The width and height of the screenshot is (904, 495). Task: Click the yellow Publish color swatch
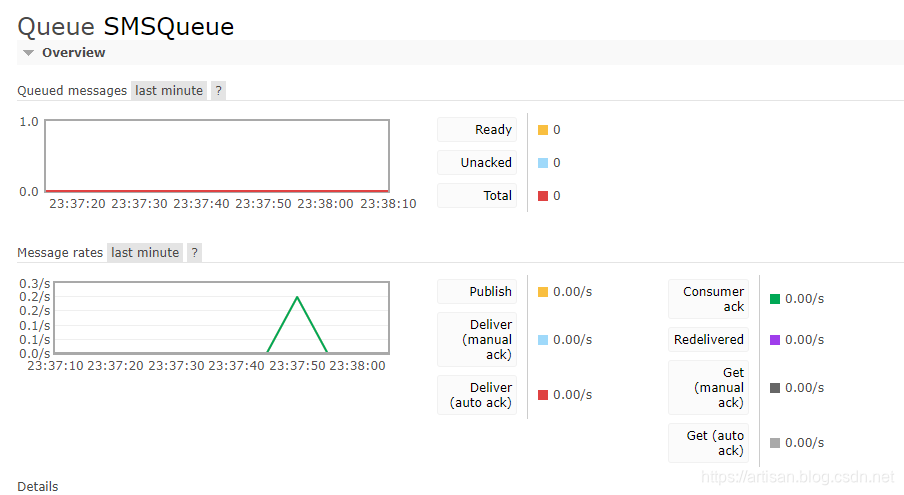coord(543,292)
